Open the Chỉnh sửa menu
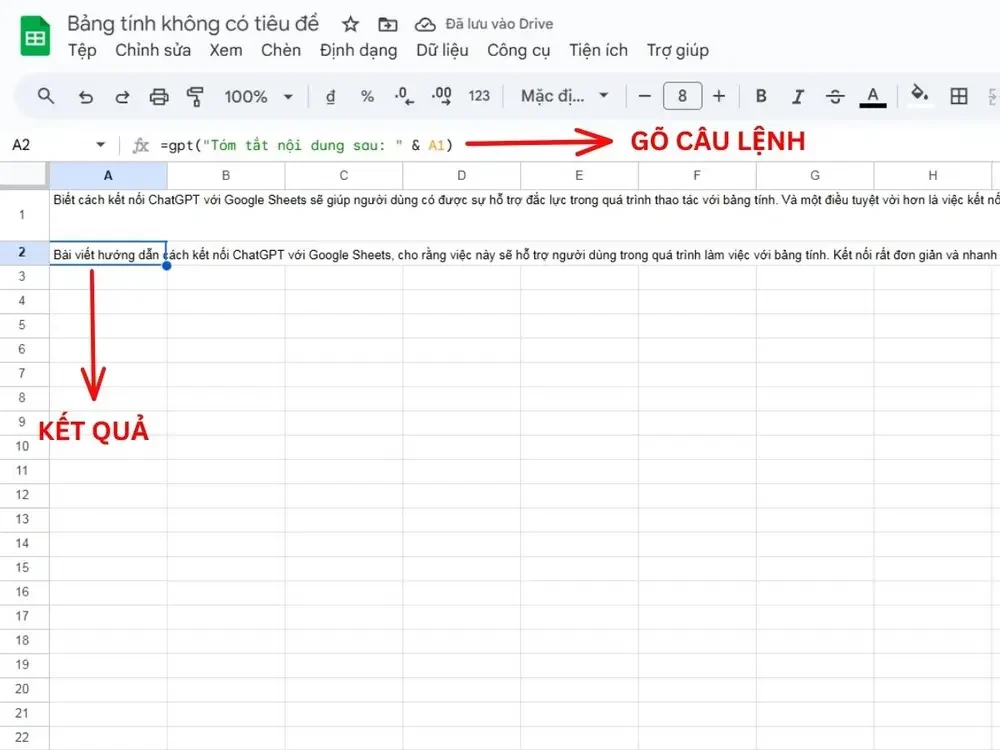The height and width of the screenshot is (750, 1000). (x=153, y=50)
